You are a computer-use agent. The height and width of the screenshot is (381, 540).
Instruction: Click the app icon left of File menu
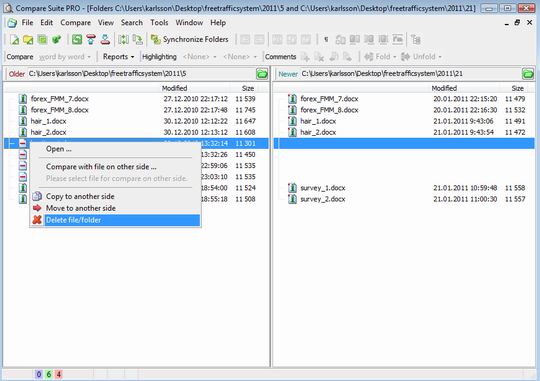12,23
